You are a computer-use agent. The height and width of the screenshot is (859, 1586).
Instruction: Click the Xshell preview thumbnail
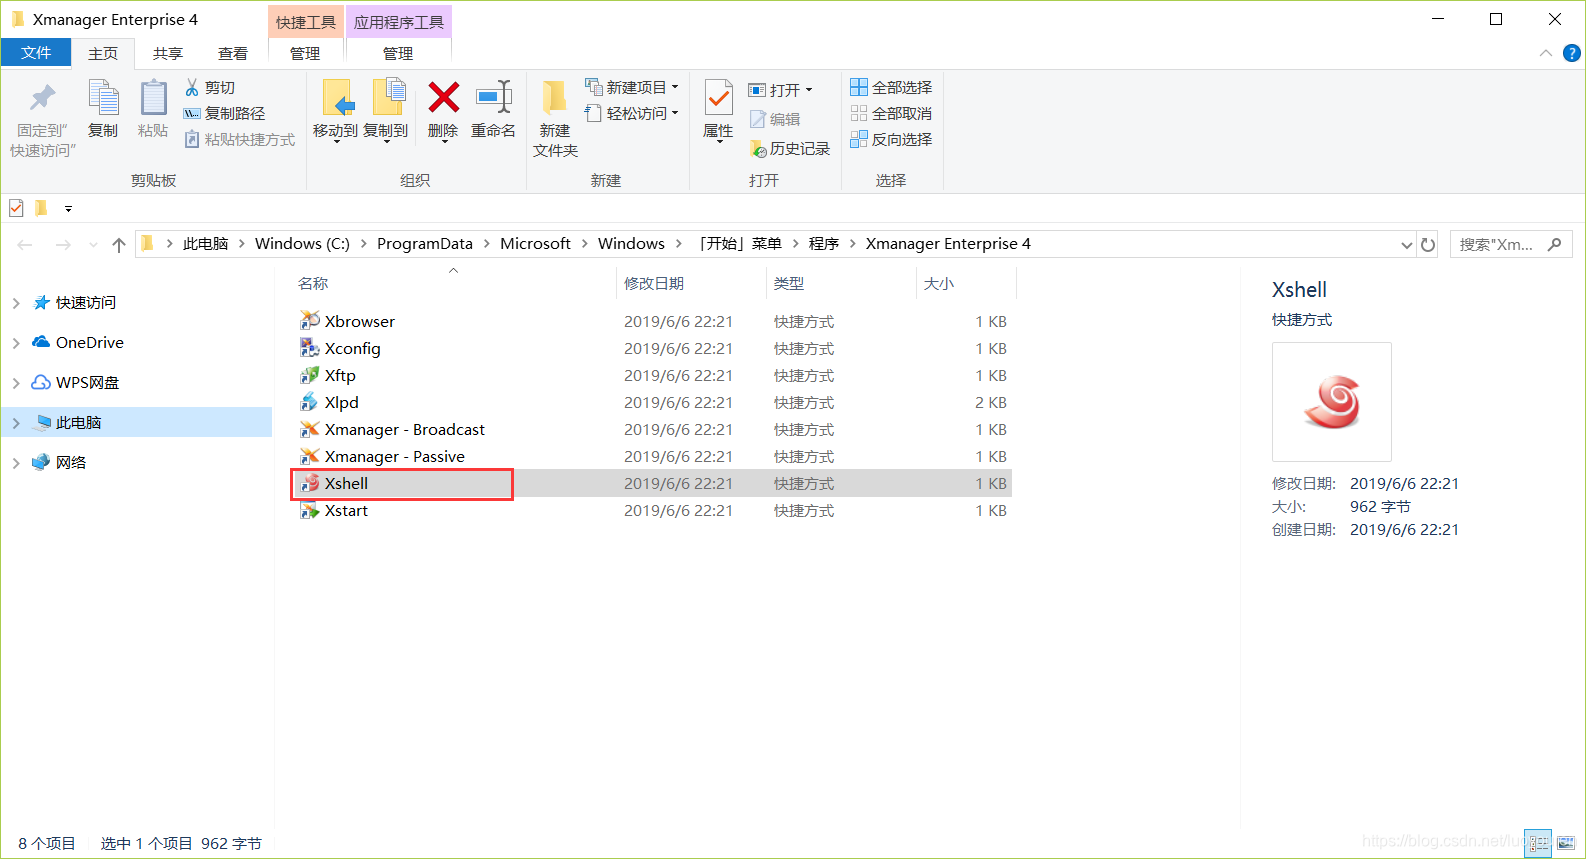[1332, 402]
